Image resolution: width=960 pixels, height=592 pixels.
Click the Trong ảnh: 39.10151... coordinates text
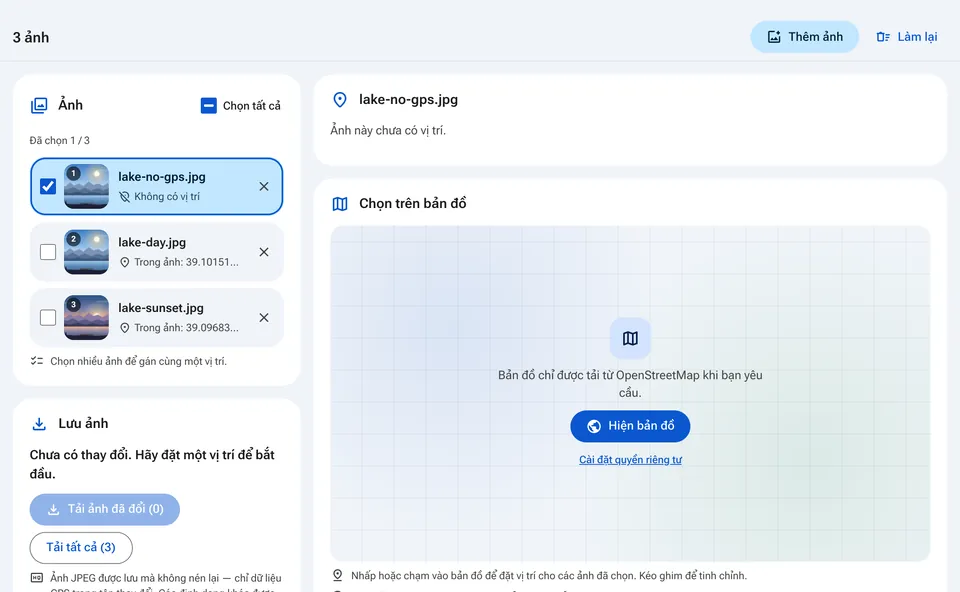186,262
